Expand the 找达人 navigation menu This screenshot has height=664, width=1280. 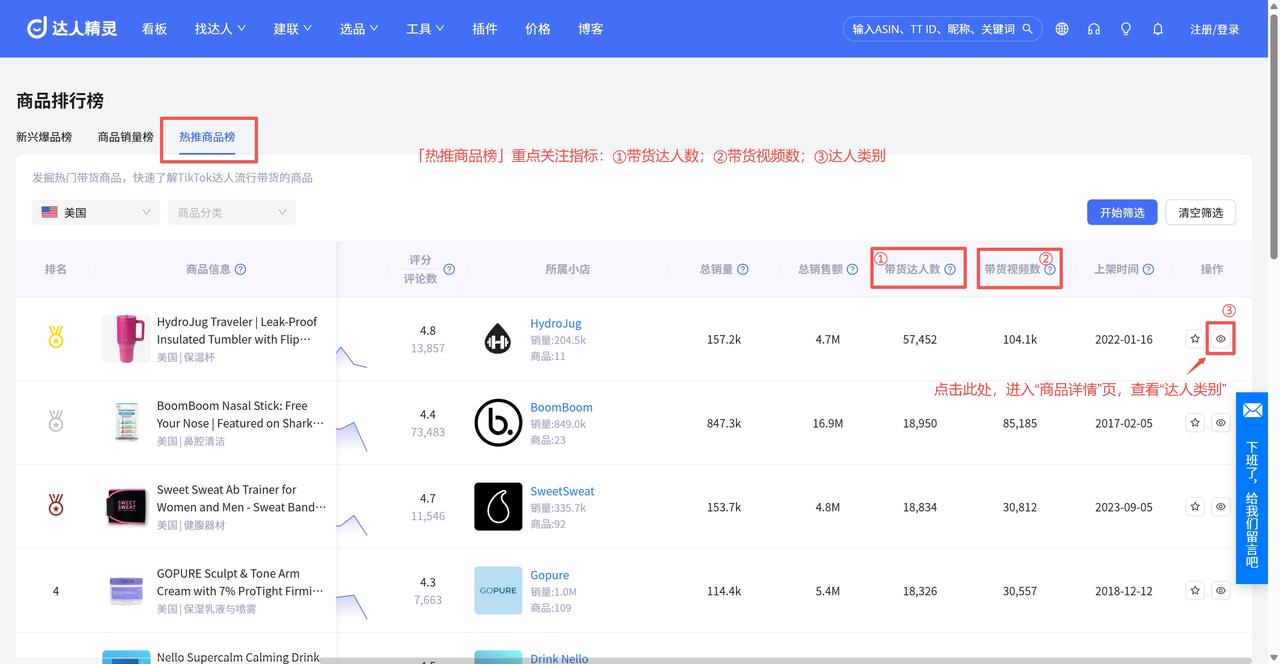click(220, 29)
